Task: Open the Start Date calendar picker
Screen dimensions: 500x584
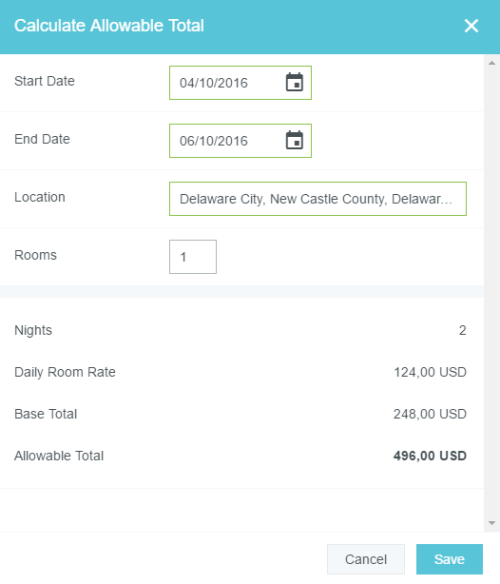Action: point(294,82)
